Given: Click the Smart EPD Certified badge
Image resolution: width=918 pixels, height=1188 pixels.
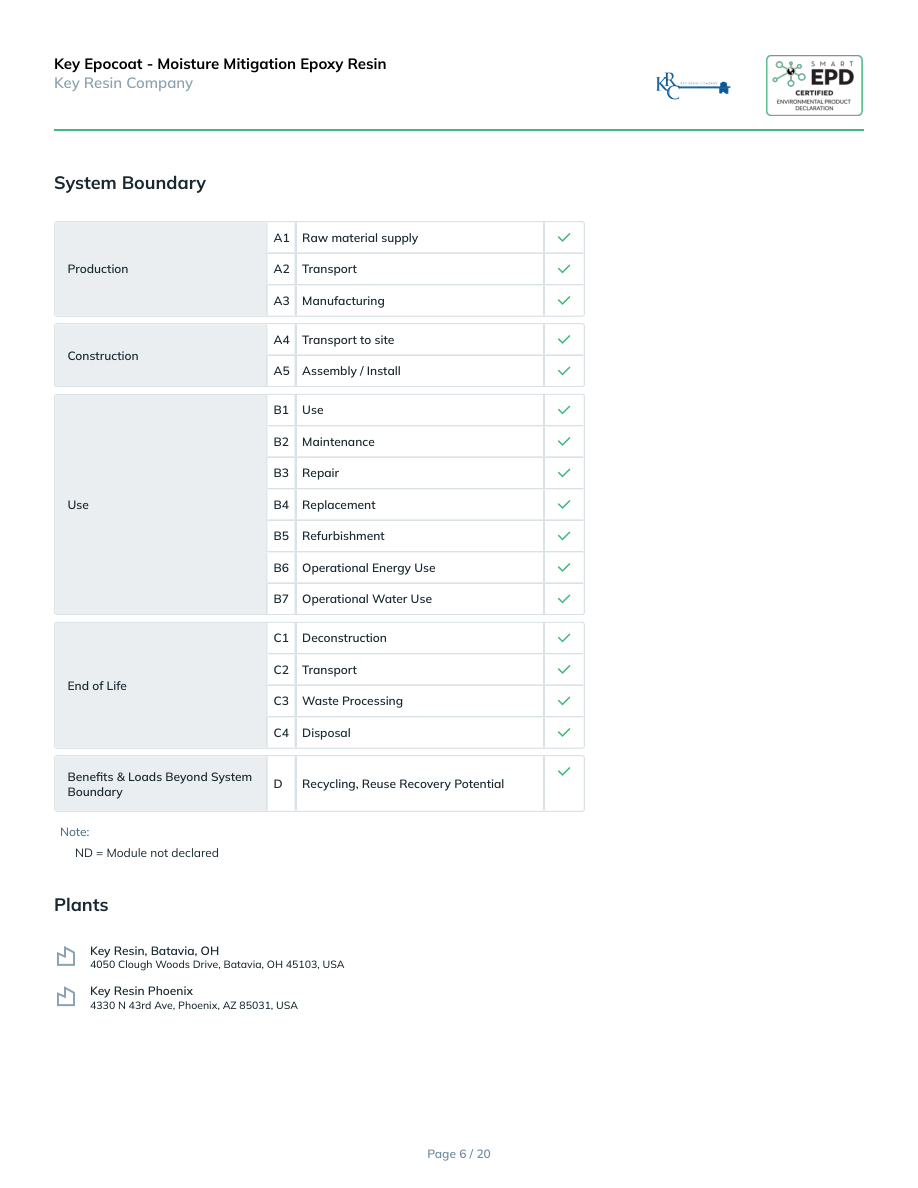Looking at the screenshot, I should tap(814, 86).
